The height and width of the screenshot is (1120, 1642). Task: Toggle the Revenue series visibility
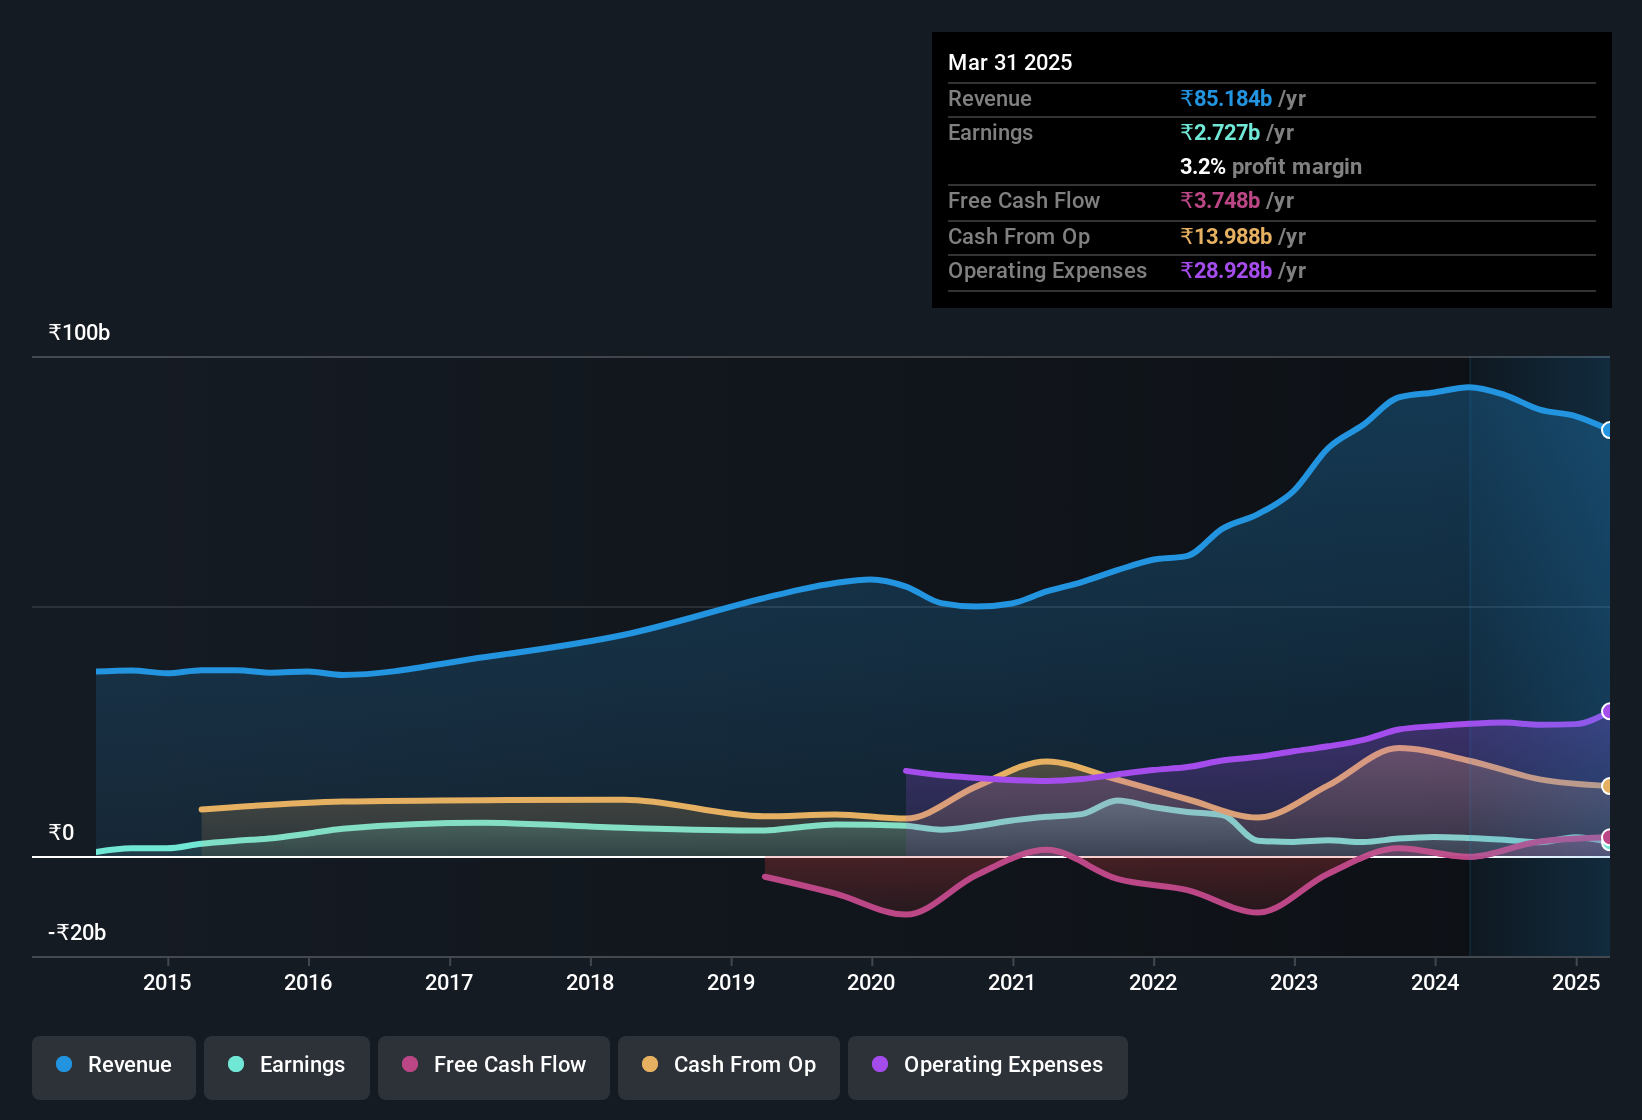[113, 1065]
